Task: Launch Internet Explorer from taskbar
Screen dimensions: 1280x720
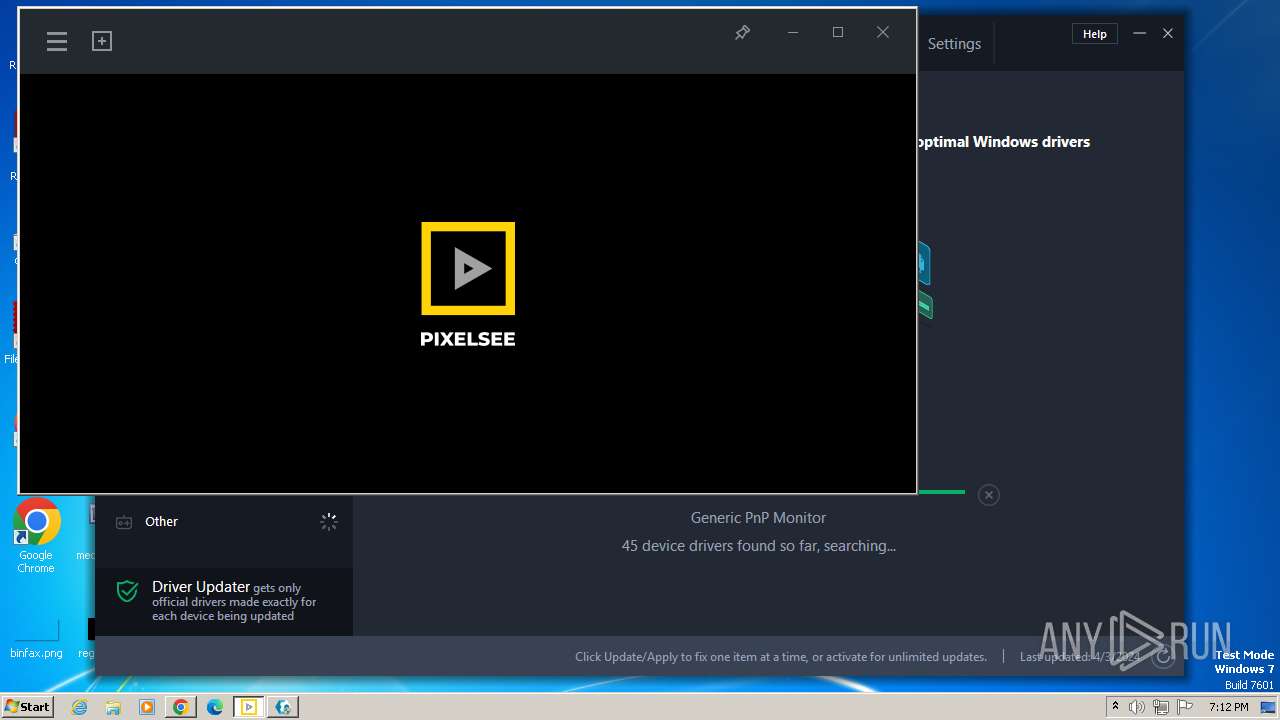Action: [79, 707]
